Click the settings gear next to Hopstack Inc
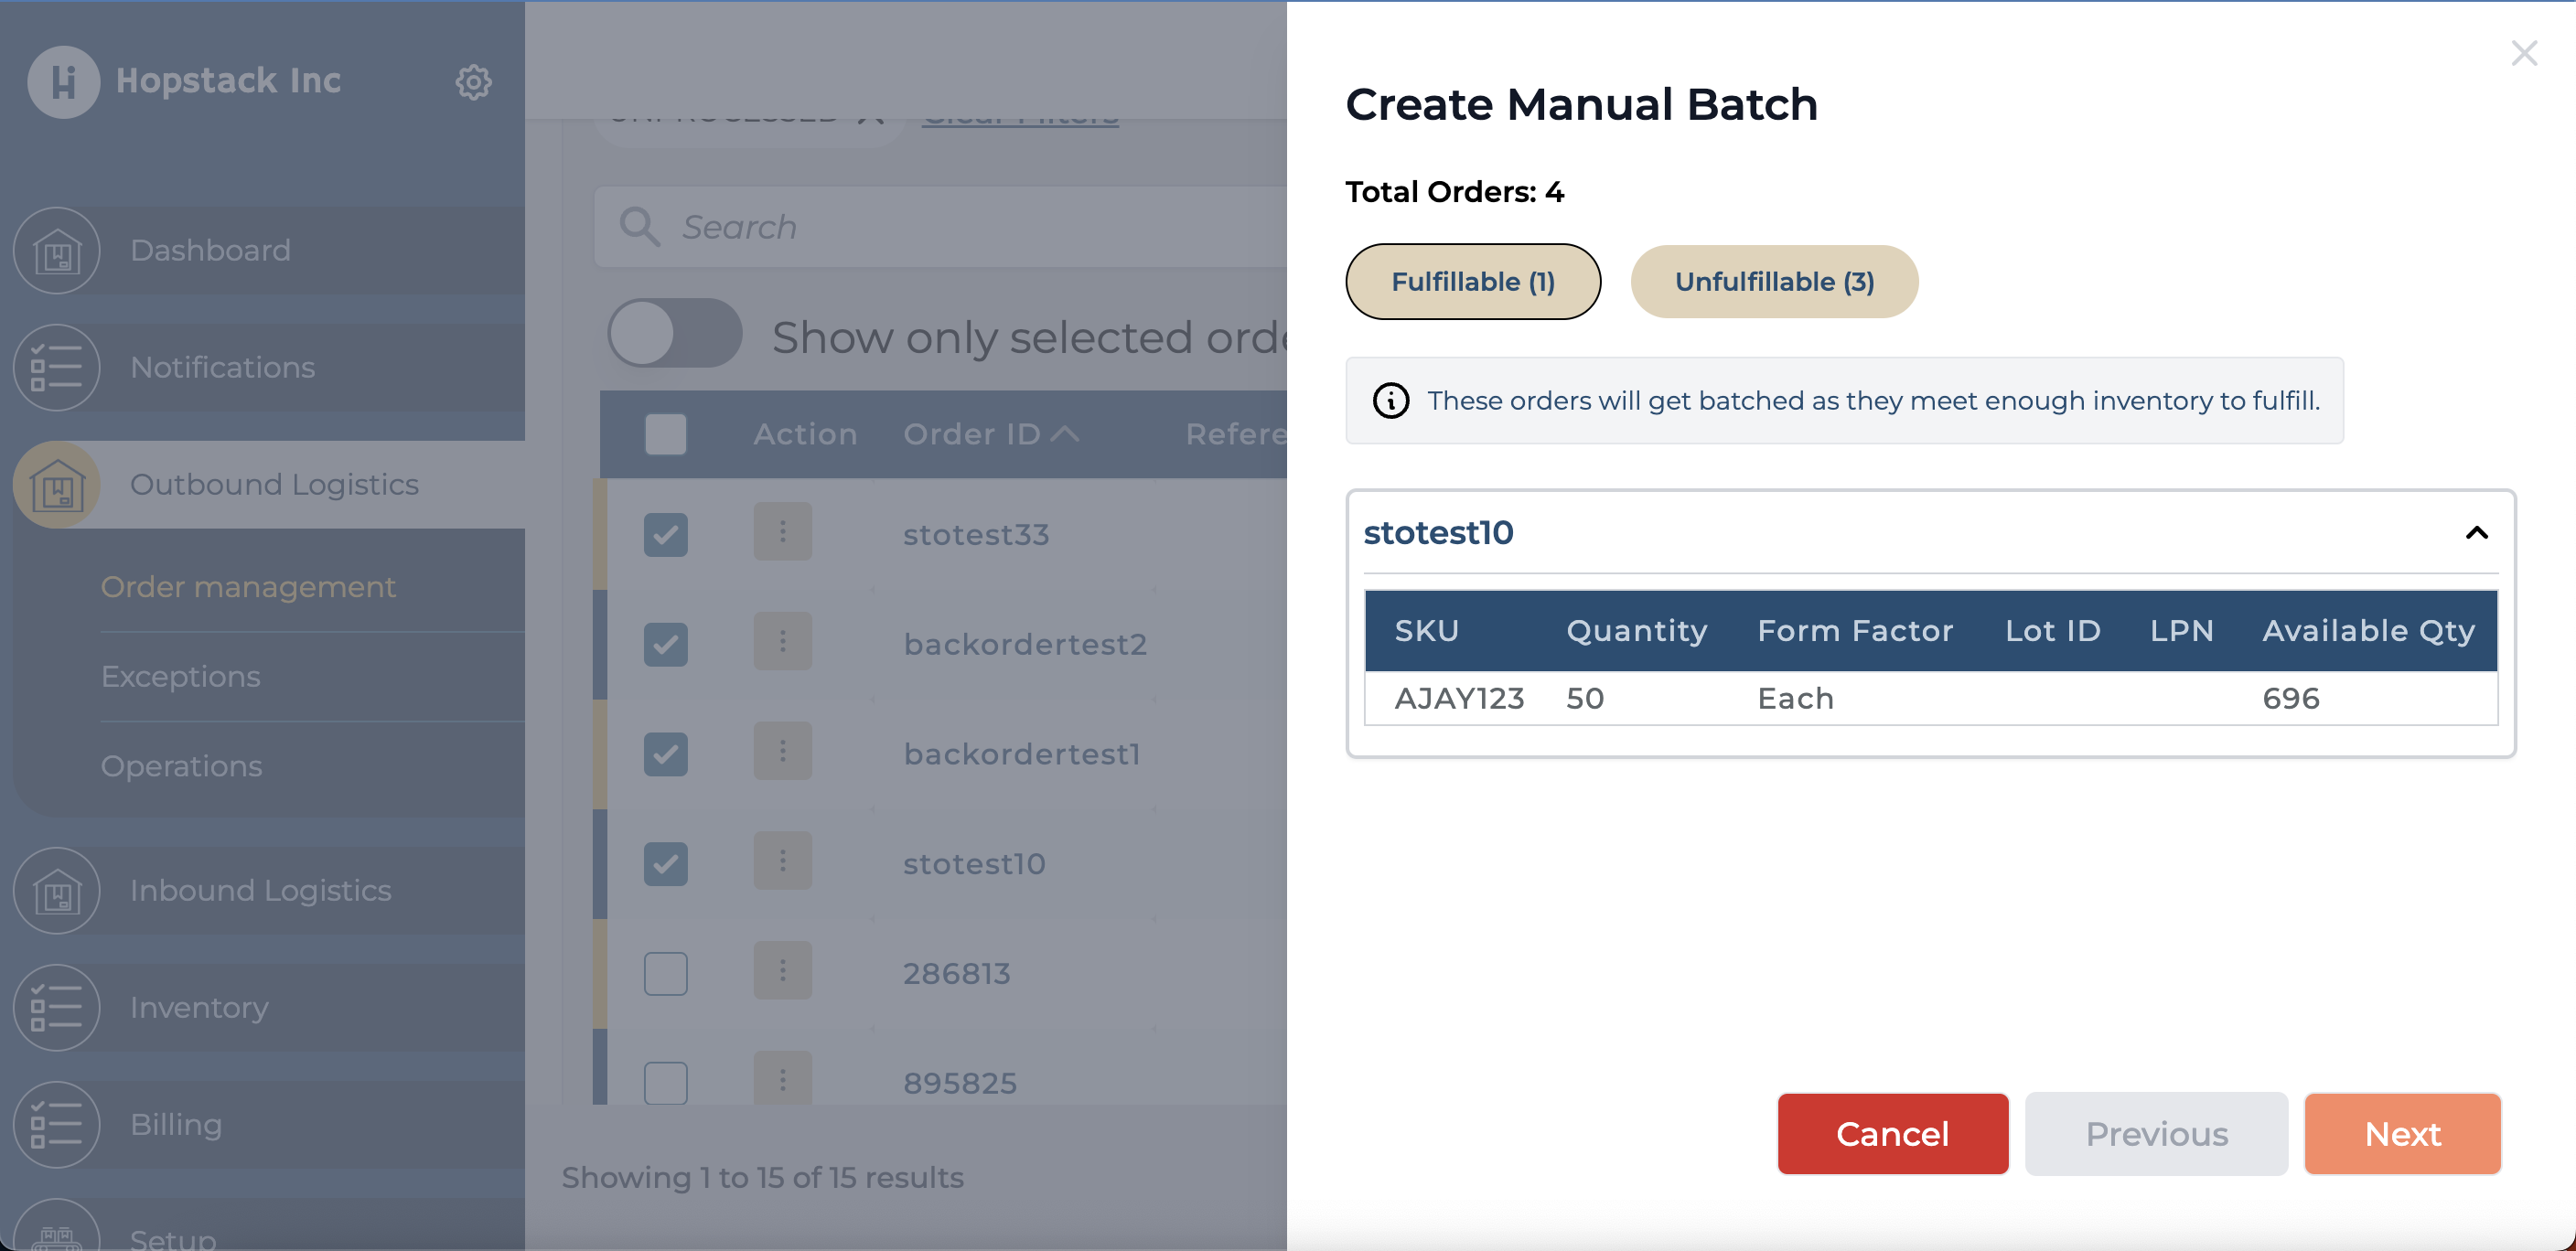 click(473, 82)
